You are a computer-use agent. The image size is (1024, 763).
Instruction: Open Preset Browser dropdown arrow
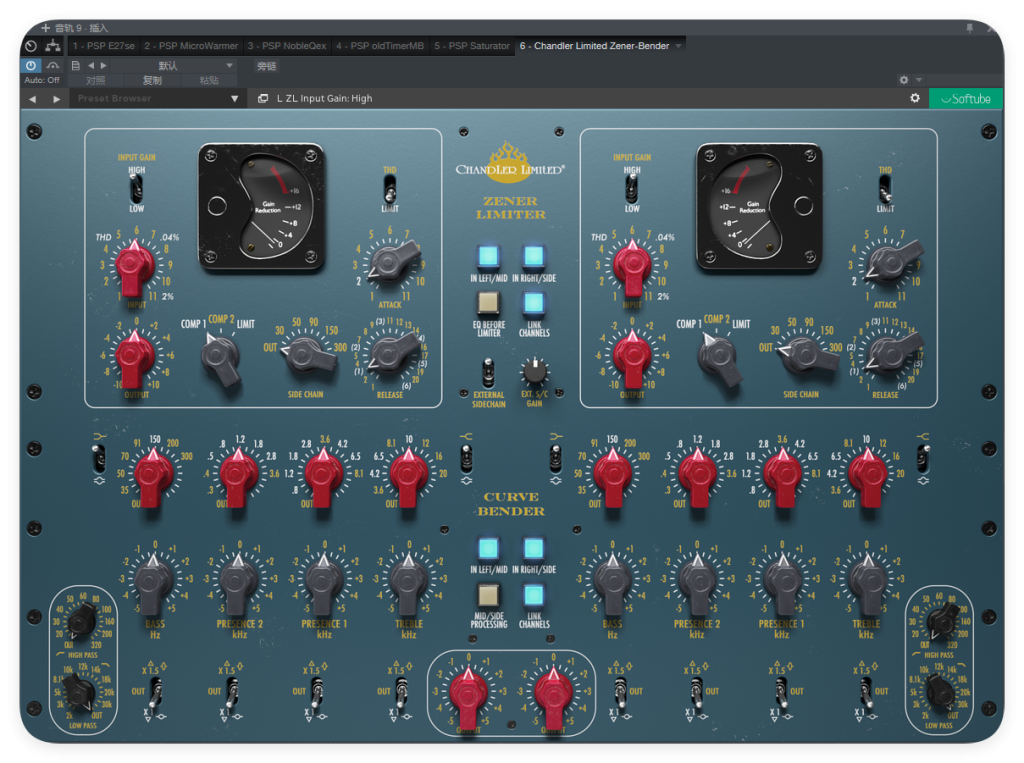(x=234, y=99)
